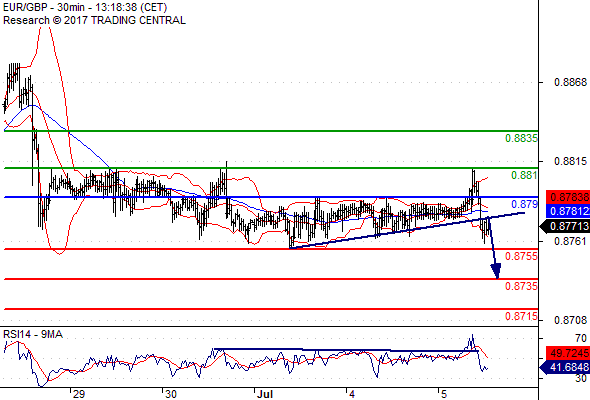The image size is (590, 400).
Task: Click the date label 5 on time axis
Action: tap(444, 394)
